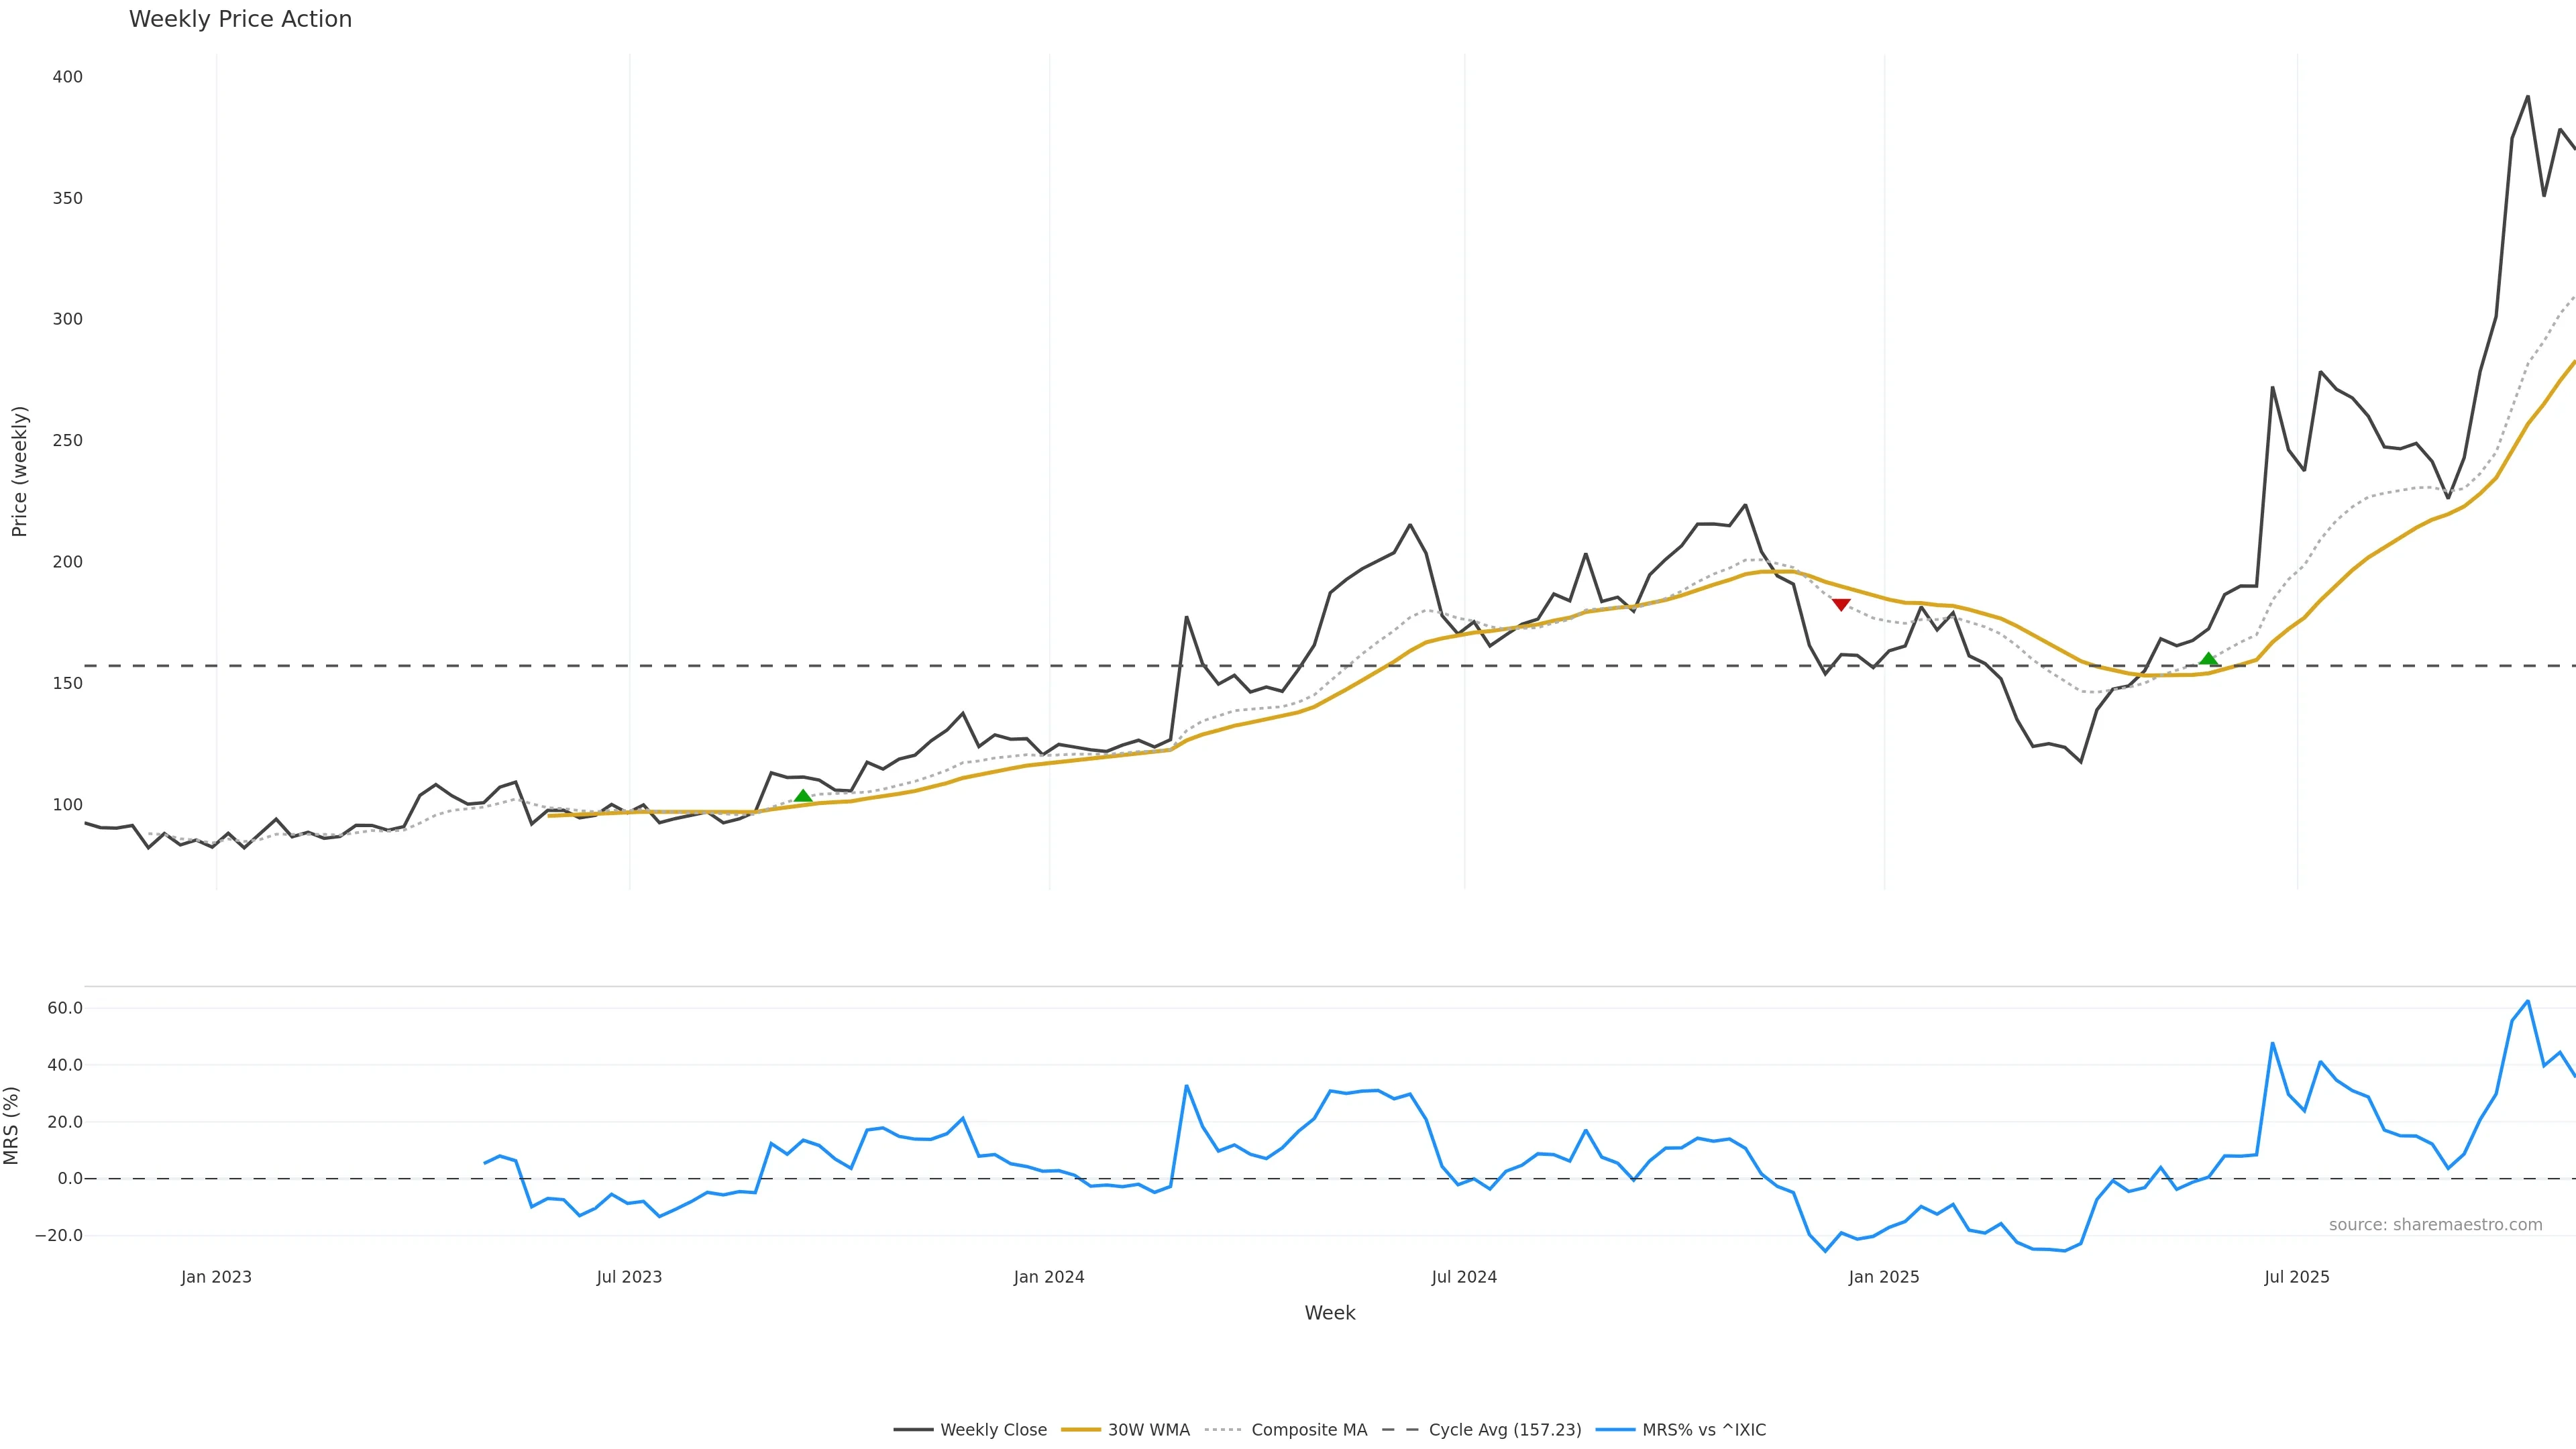Viewport: 2576px width, 1449px height.
Task: Click the red down-triangle signal marker
Action: tap(1841, 604)
